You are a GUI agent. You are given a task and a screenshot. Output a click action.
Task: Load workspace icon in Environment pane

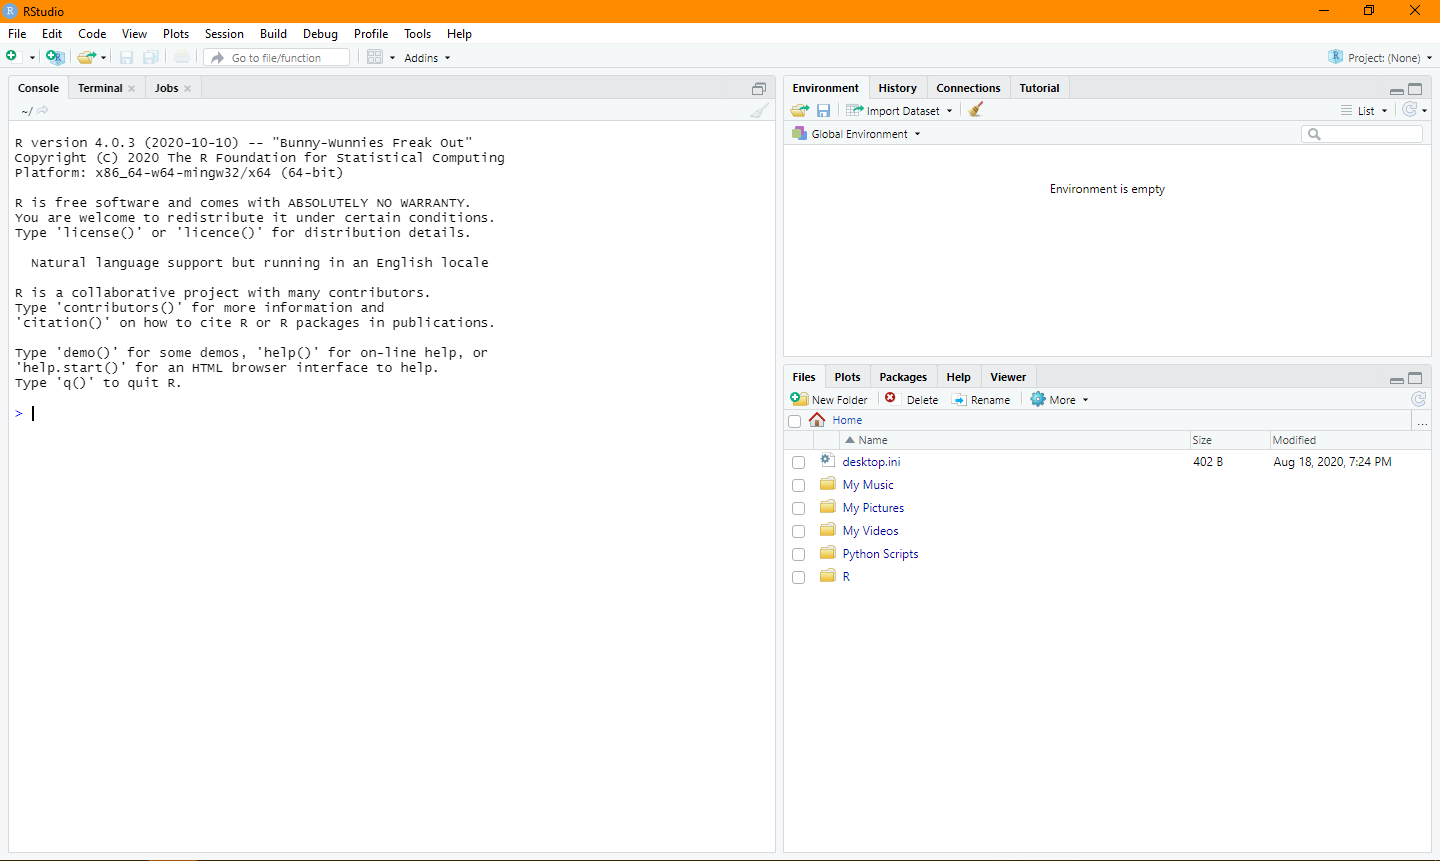click(800, 110)
